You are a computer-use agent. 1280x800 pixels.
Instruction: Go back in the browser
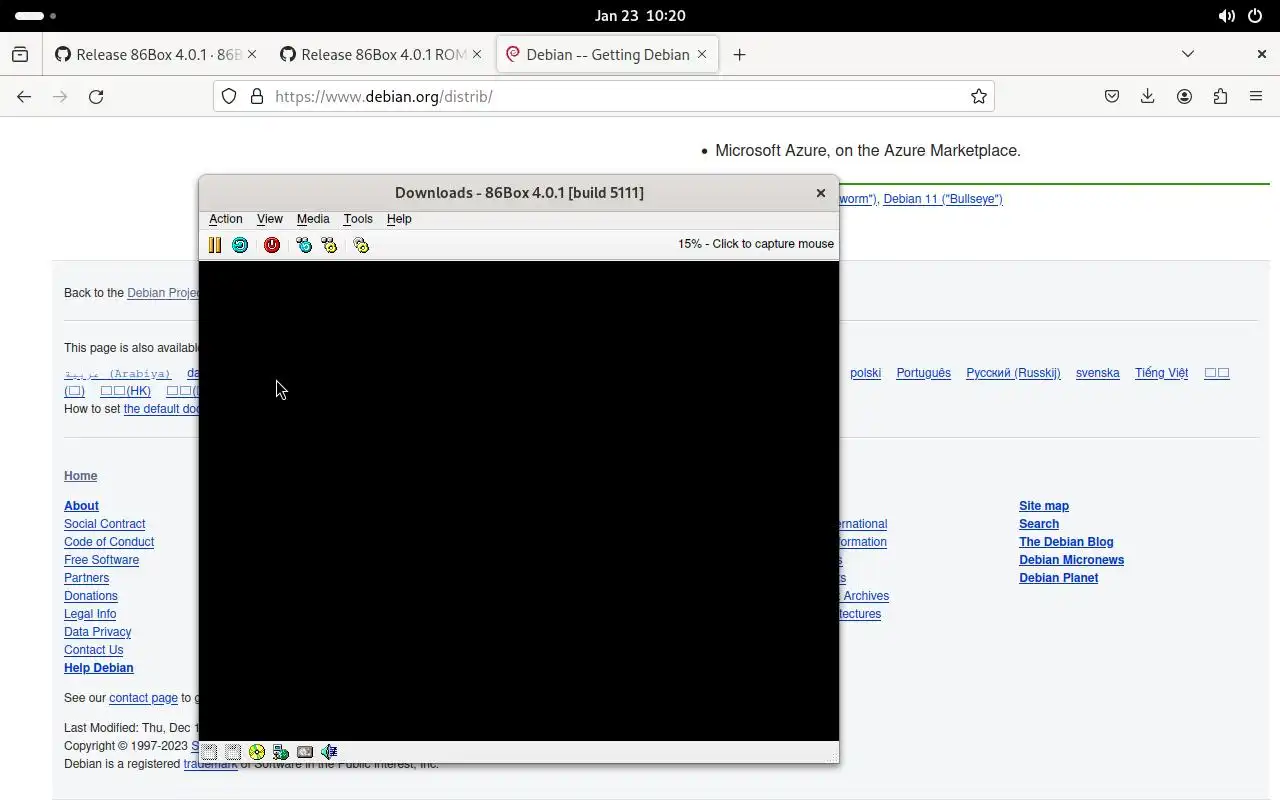(24, 96)
